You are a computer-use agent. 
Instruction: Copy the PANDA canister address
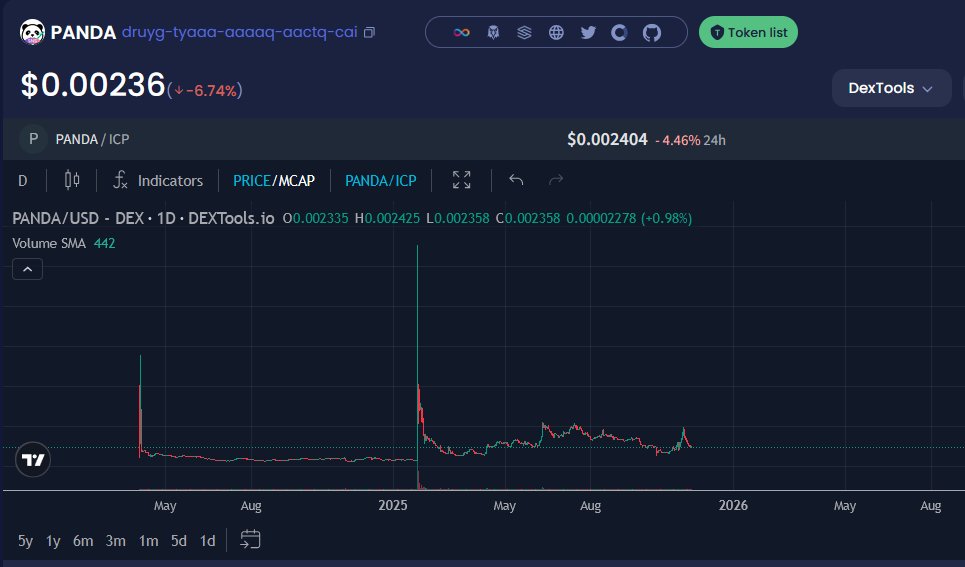point(369,32)
